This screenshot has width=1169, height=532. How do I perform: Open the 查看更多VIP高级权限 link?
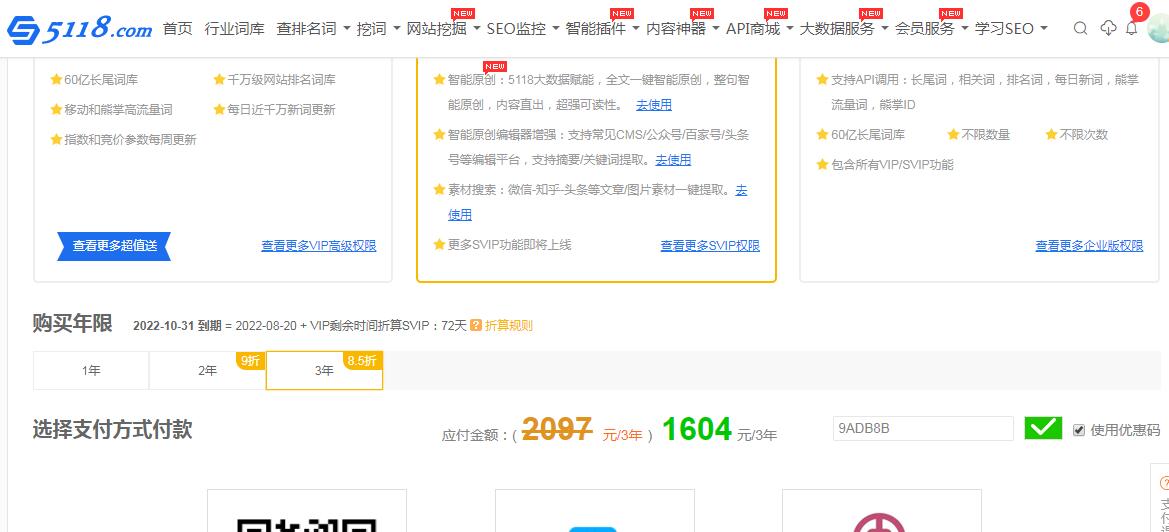[x=318, y=246]
